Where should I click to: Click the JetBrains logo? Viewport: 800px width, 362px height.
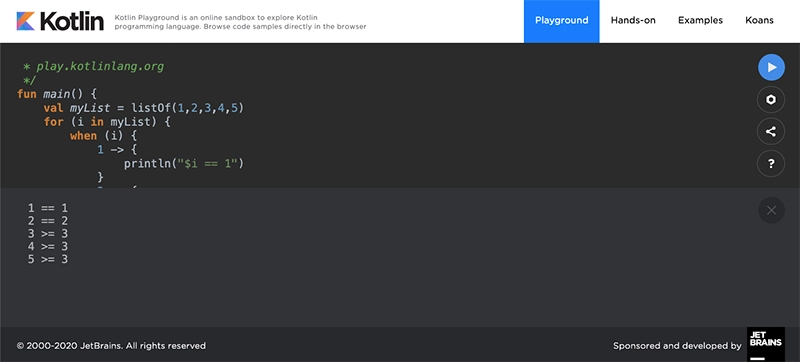click(x=766, y=344)
